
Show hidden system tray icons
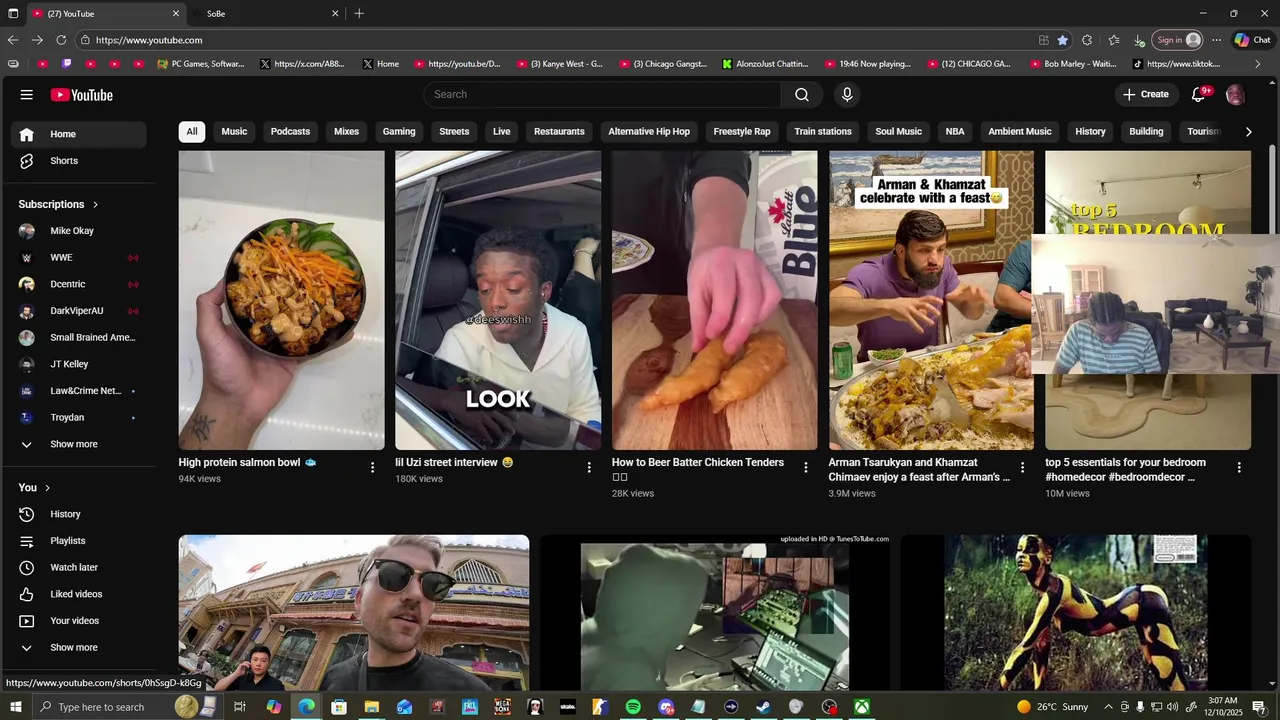point(1108,707)
